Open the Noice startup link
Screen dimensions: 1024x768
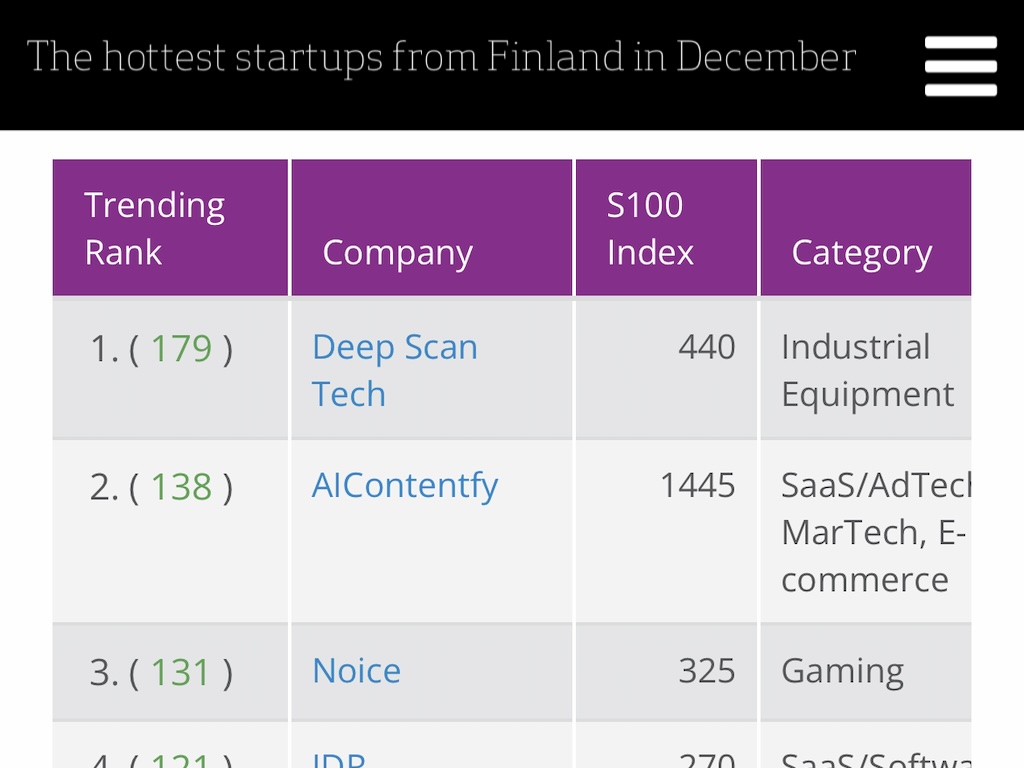click(x=356, y=670)
